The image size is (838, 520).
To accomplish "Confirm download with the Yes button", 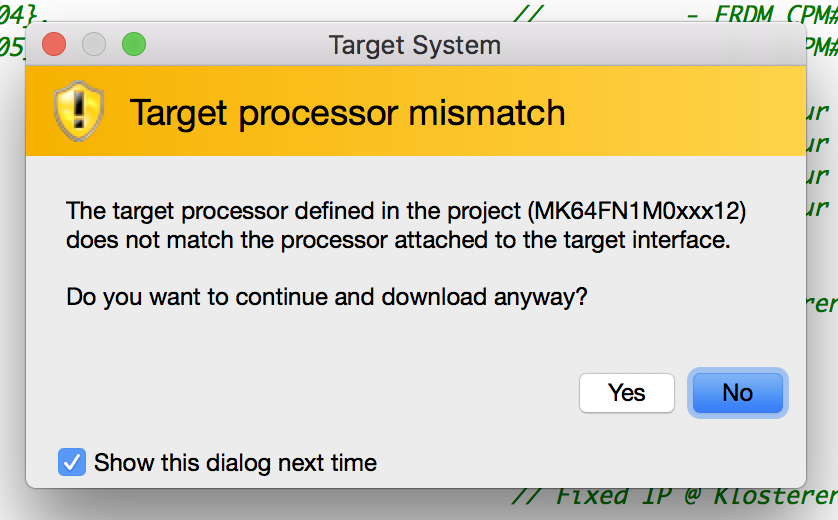I will [627, 393].
